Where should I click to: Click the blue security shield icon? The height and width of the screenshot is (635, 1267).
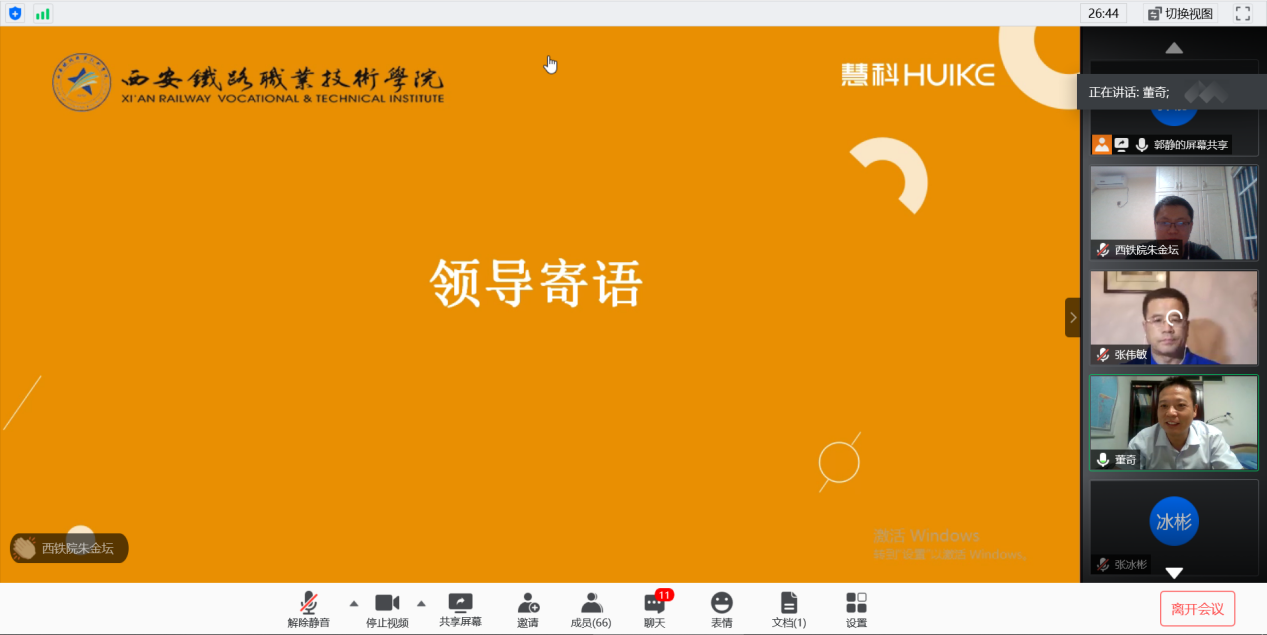point(14,13)
